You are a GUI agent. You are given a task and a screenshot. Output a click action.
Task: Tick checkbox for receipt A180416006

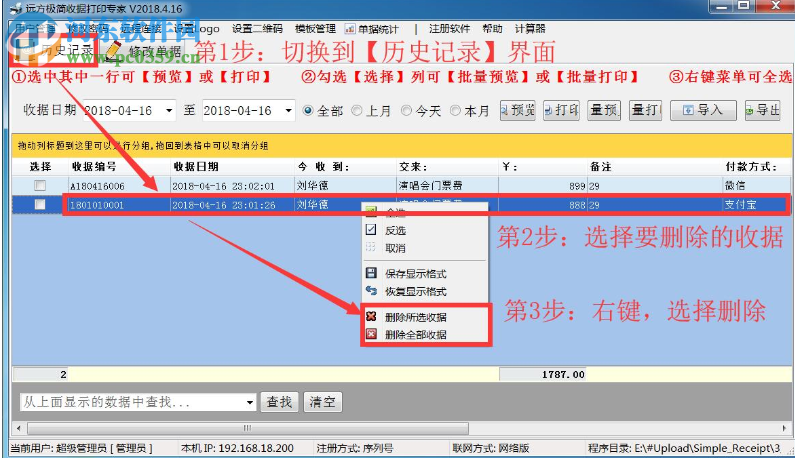[40, 186]
